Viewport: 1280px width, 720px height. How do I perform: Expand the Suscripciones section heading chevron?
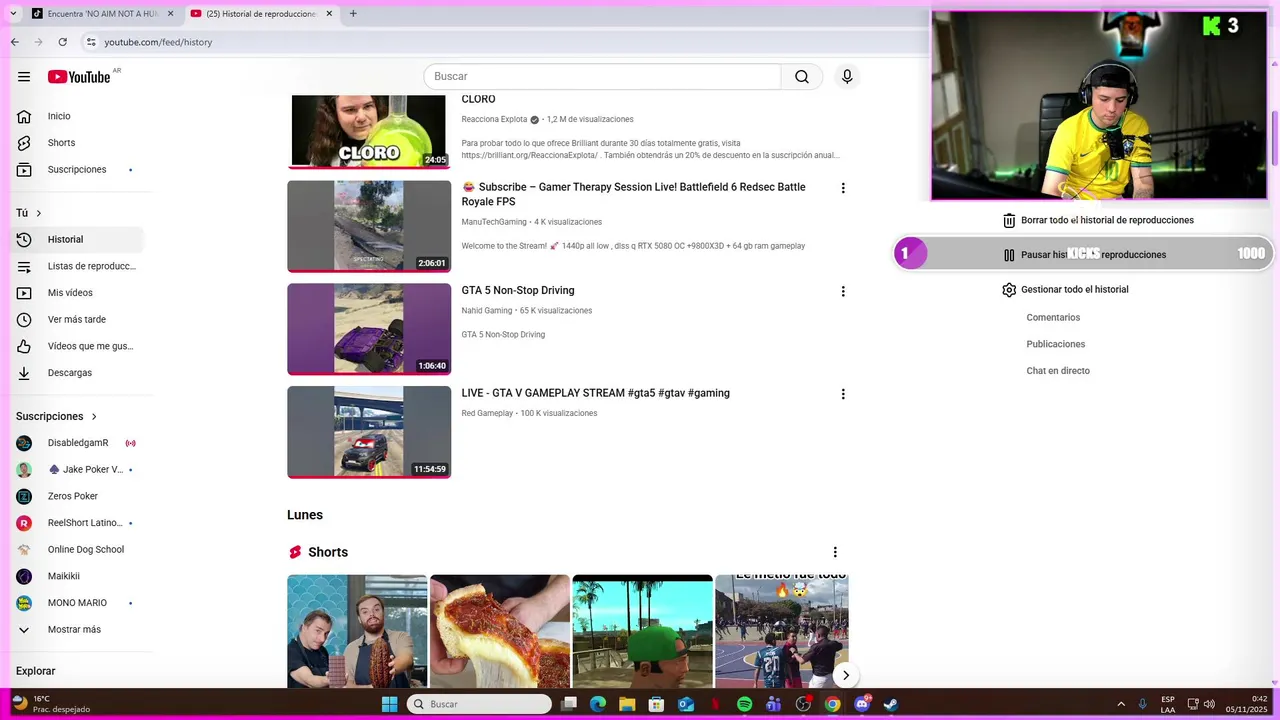[x=95, y=416]
